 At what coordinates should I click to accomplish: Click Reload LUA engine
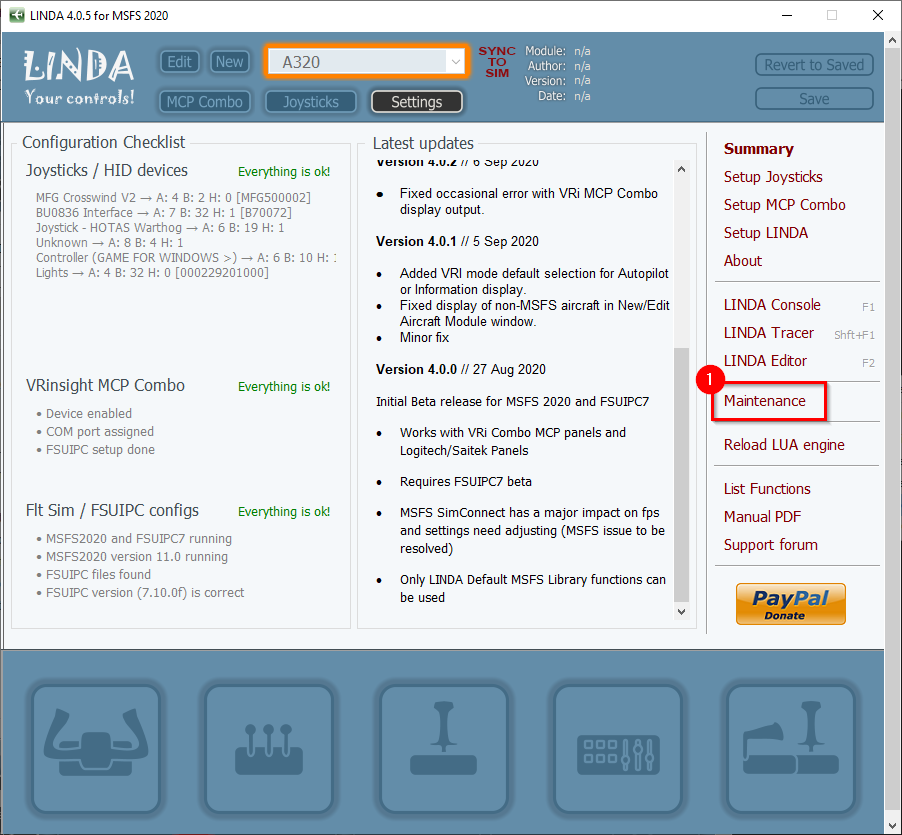coord(784,445)
